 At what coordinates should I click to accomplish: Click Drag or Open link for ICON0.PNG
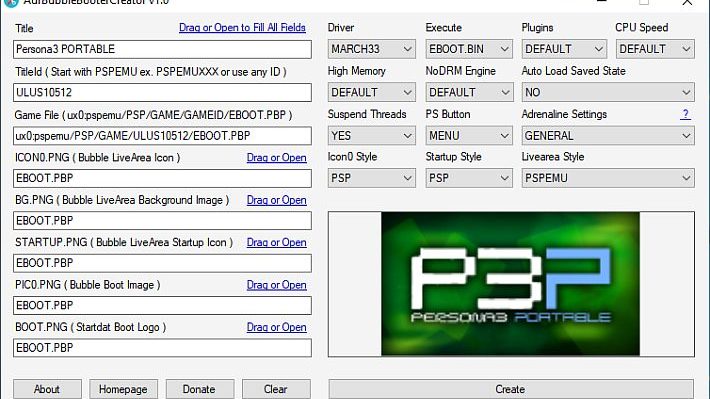277,158
